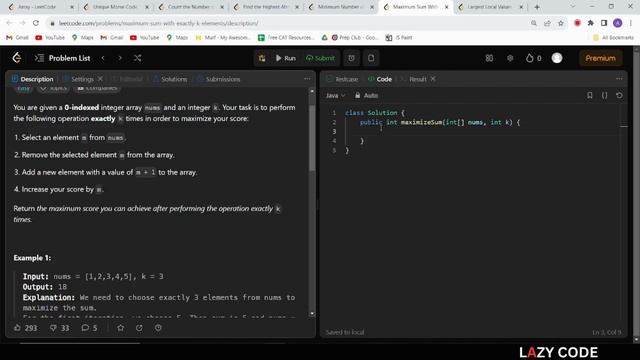Open JS Paint bookmark
Screen dimensions: 640x360
tap(399, 38)
